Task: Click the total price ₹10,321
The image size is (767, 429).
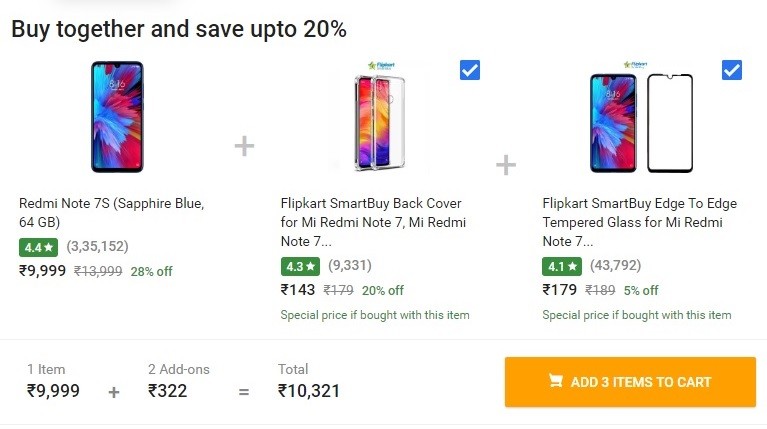Action: (x=309, y=391)
